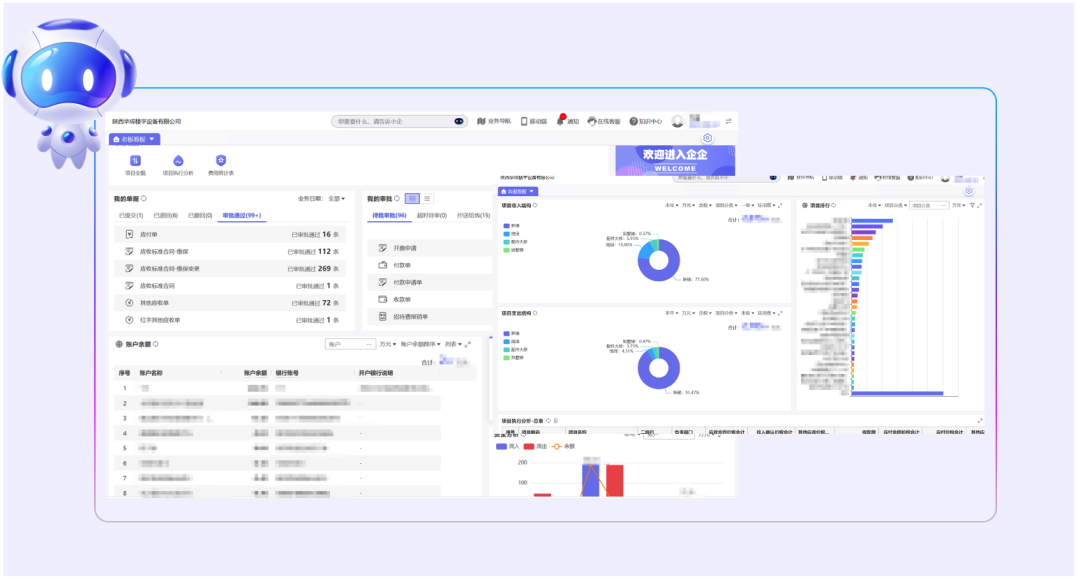
Task: Click the 通知 bell icon
Action: tap(560, 121)
